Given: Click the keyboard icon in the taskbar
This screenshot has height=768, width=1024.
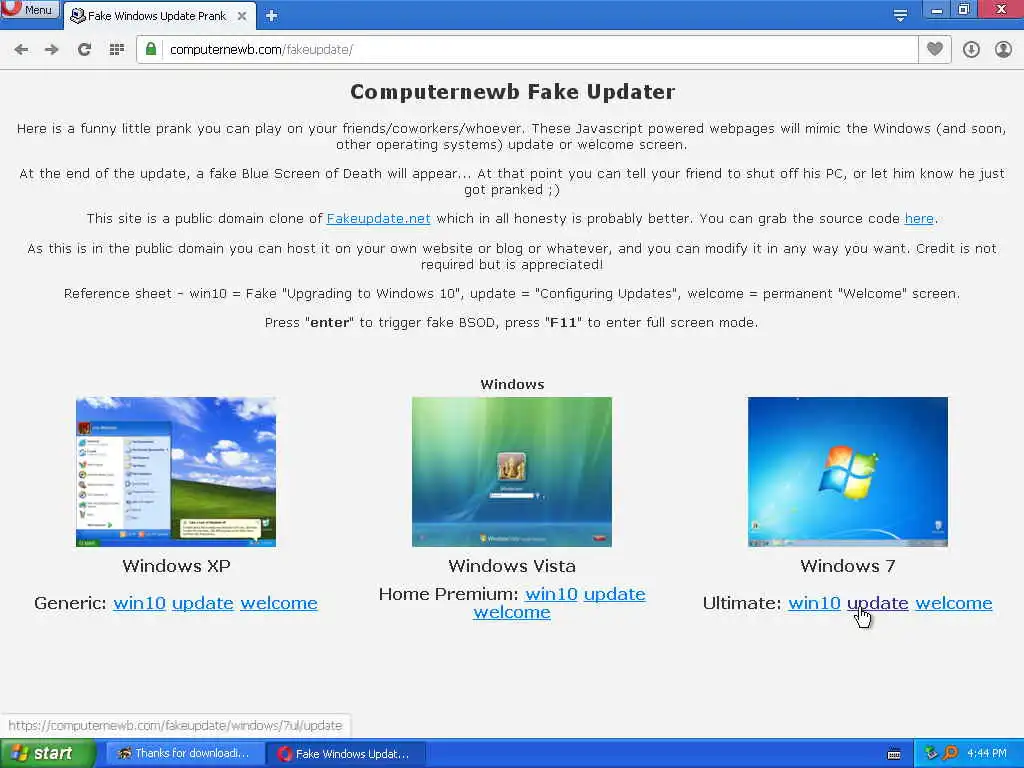Looking at the screenshot, I should 894,754.
